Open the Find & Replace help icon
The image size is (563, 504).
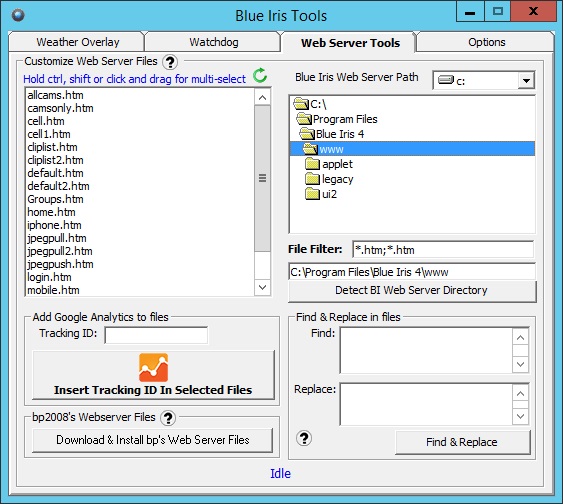[304, 438]
